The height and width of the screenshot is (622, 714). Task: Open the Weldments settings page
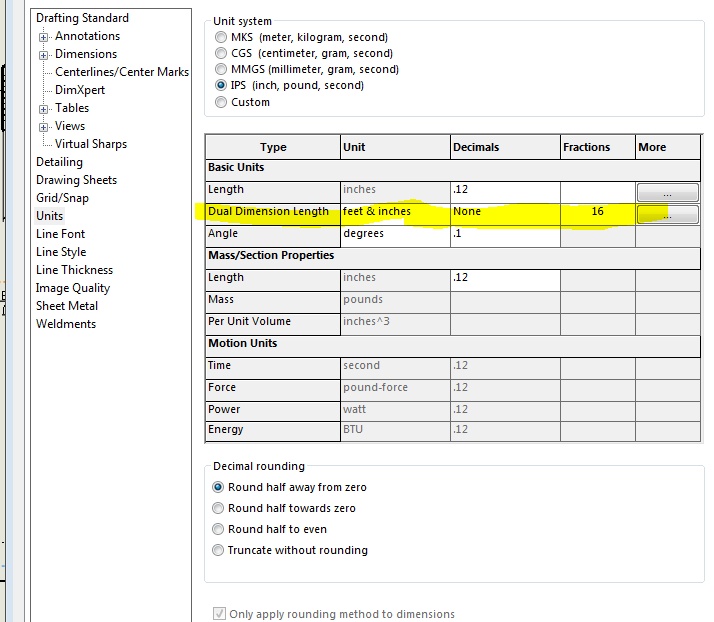pos(66,324)
